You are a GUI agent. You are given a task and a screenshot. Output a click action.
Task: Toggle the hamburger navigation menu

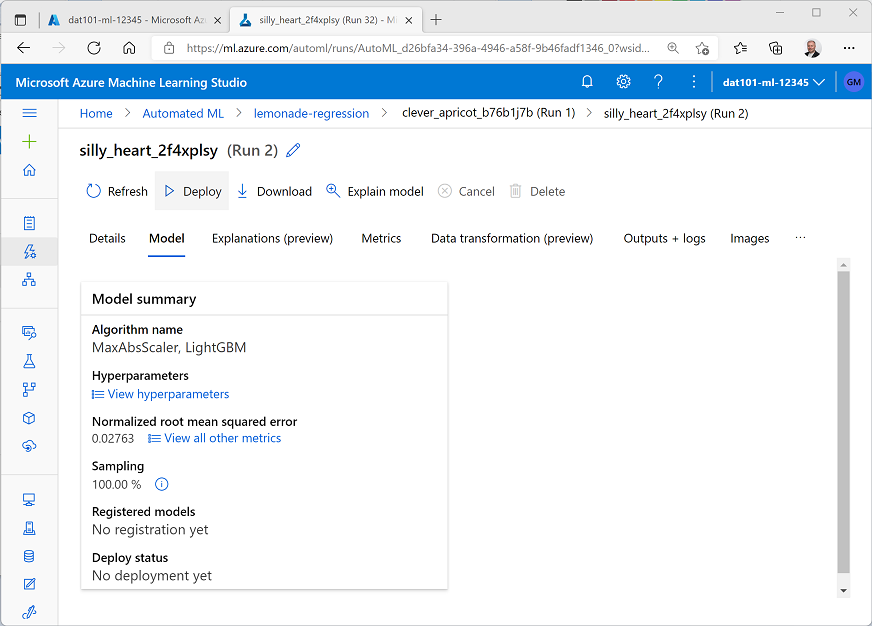29,113
